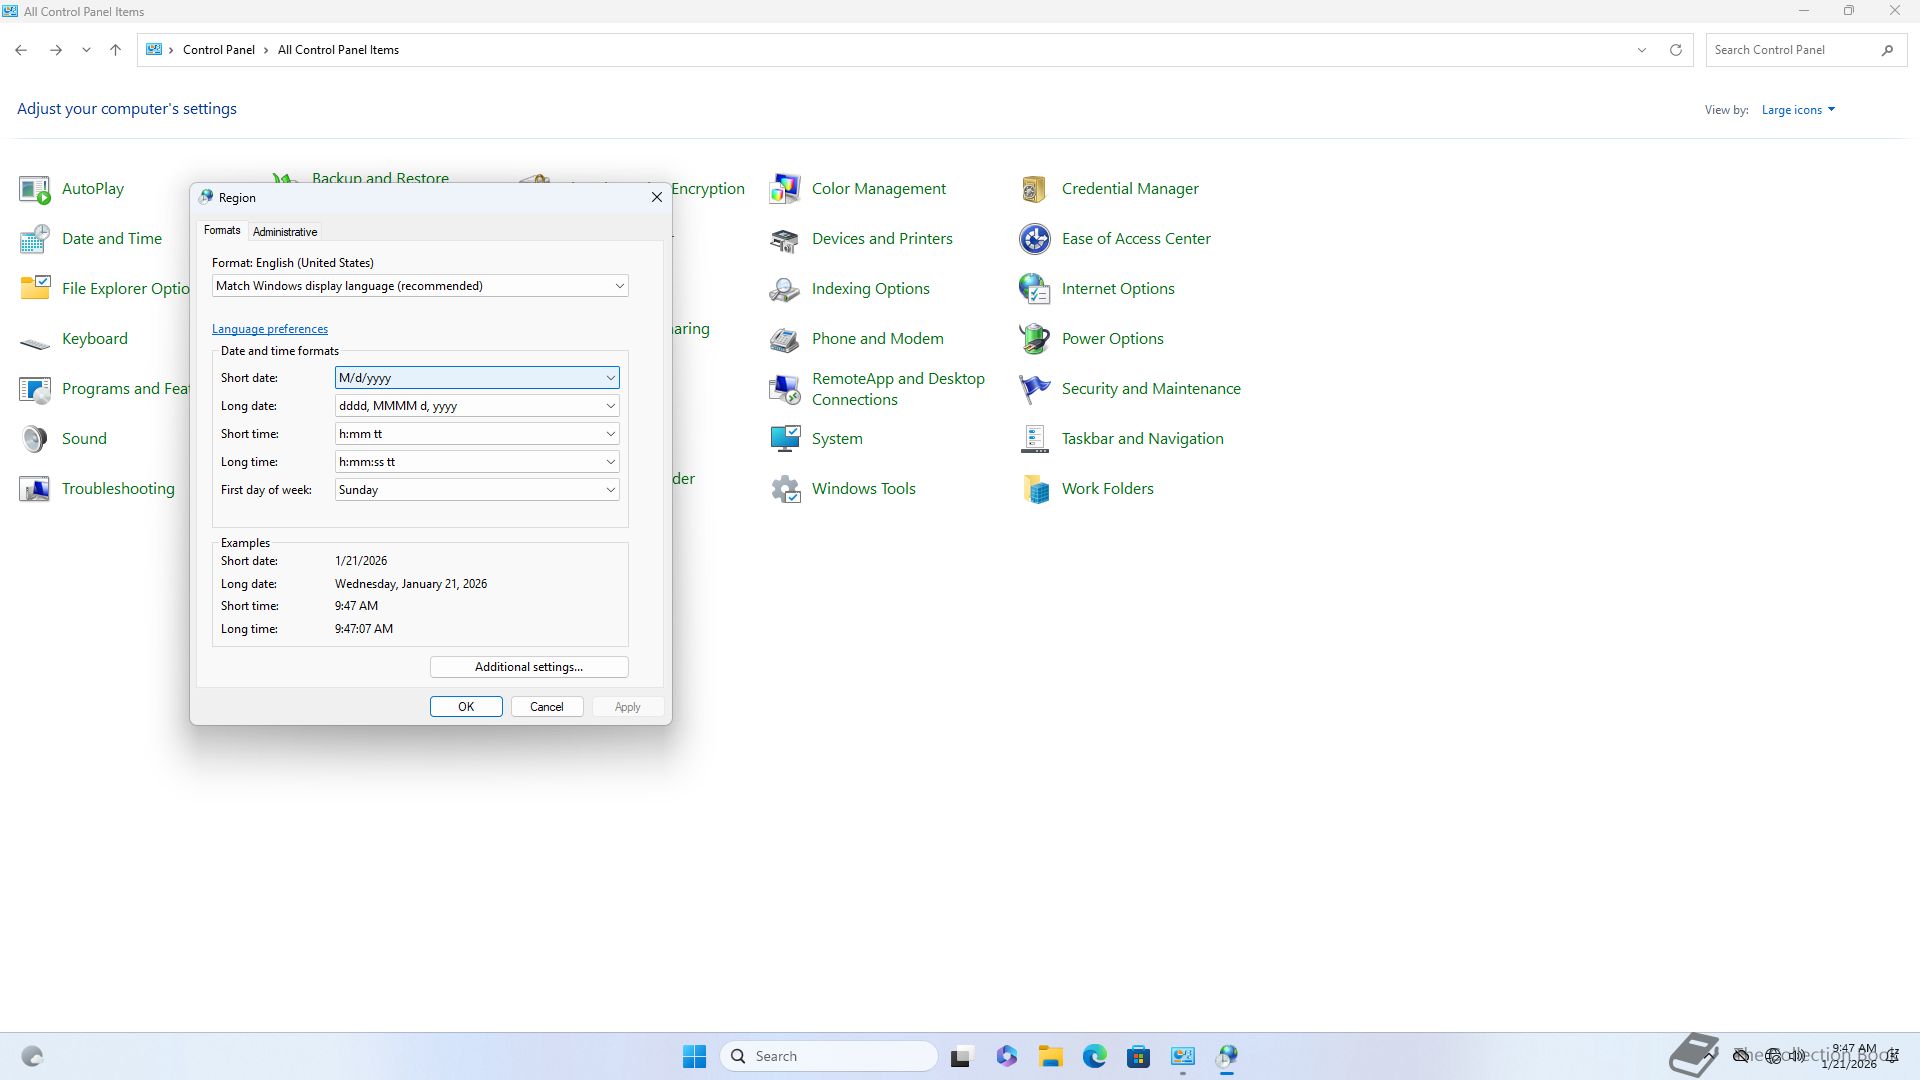The width and height of the screenshot is (1920, 1080).
Task: Open the Phone and Modem icon
Action: (x=785, y=339)
